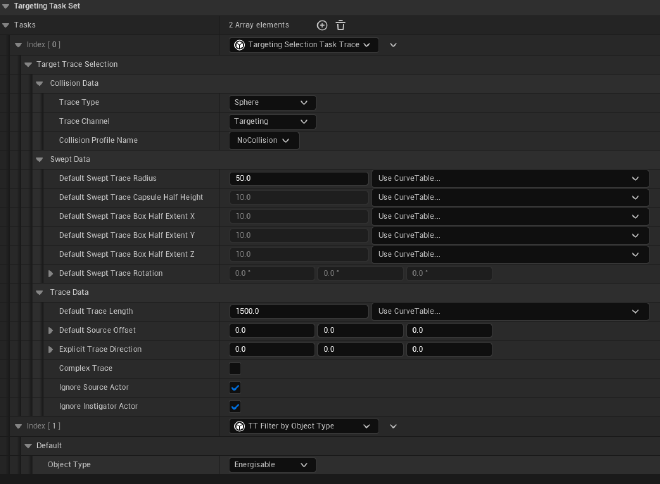Viewport: 660px width, 484px height.
Task: Click Swept Trace Rotation first angle field
Action: click(272, 274)
